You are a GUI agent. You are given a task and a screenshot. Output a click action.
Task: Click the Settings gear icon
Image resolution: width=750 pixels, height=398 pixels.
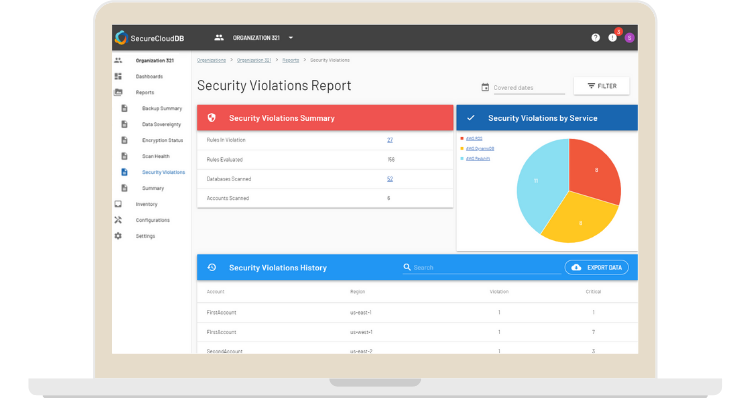(x=118, y=236)
